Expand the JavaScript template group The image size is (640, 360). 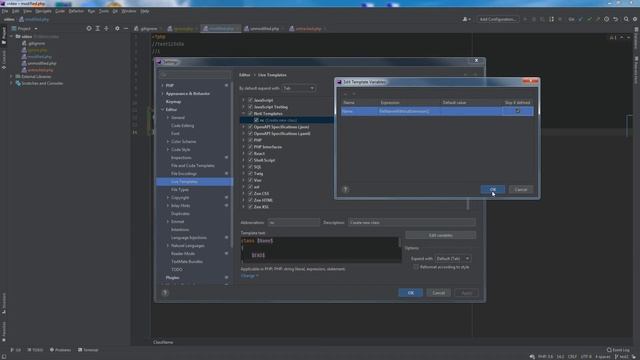click(244, 100)
